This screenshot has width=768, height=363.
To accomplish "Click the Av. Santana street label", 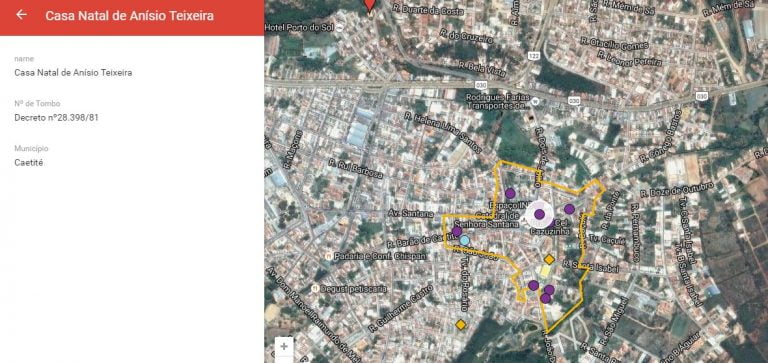I will [x=410, y=214].
